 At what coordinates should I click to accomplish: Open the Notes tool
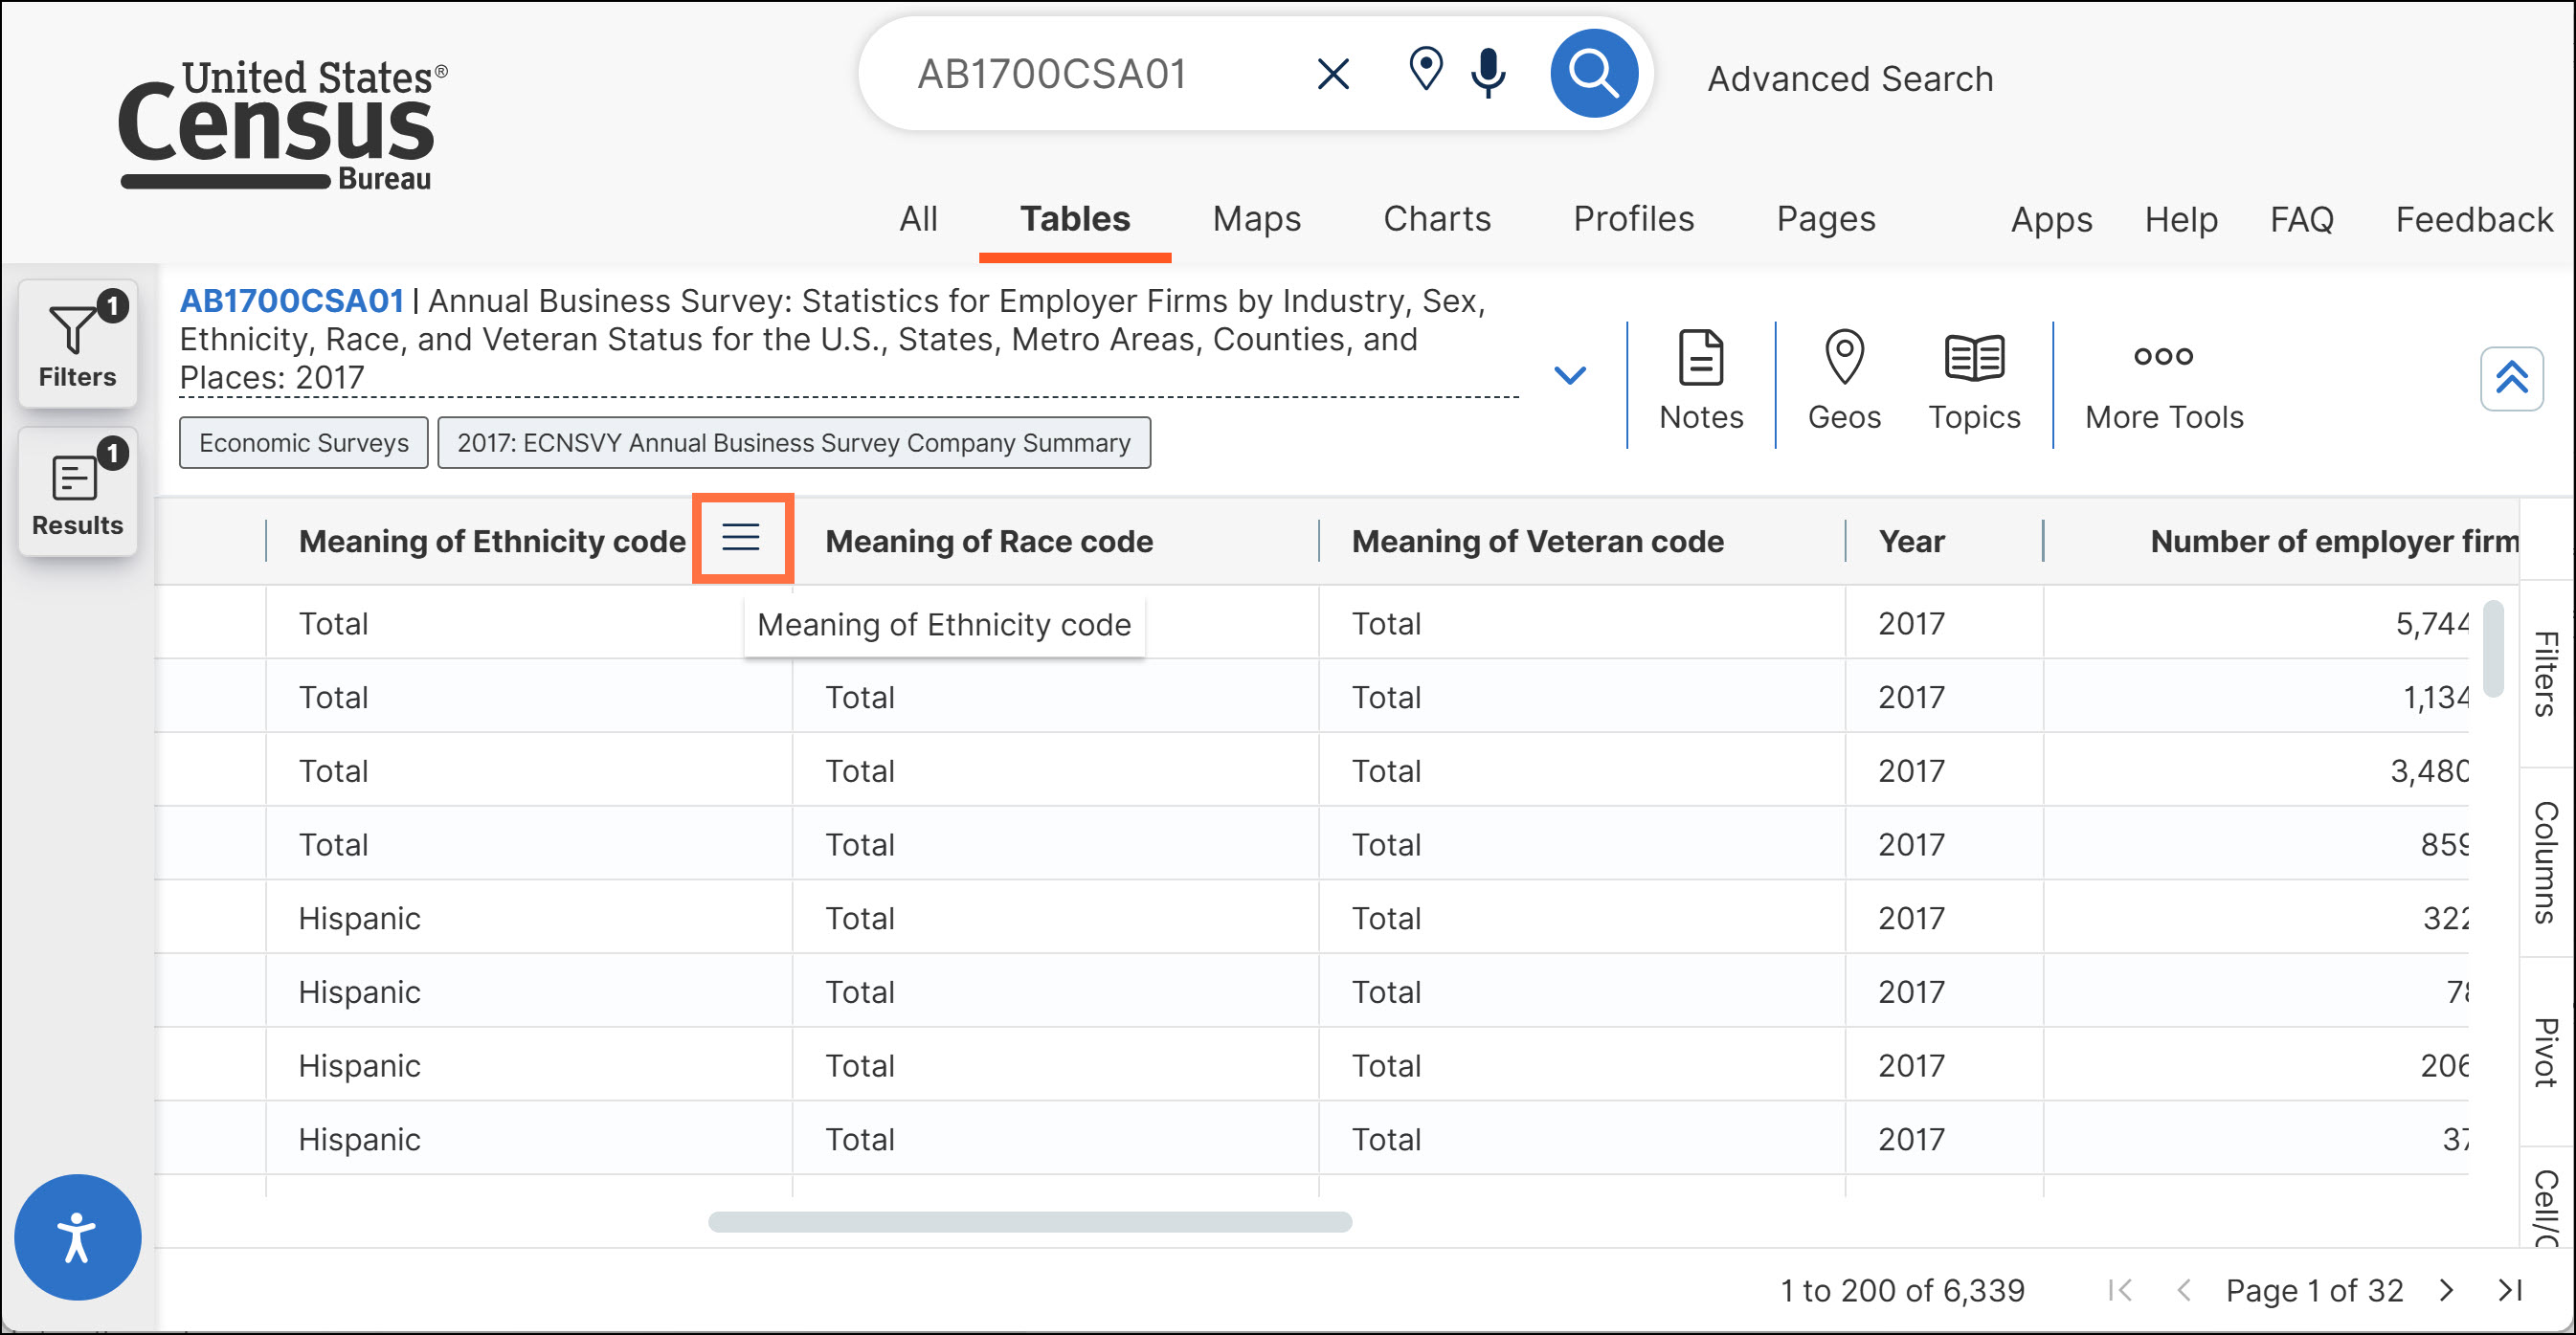pyautogui.click(x=1701, y=381)
